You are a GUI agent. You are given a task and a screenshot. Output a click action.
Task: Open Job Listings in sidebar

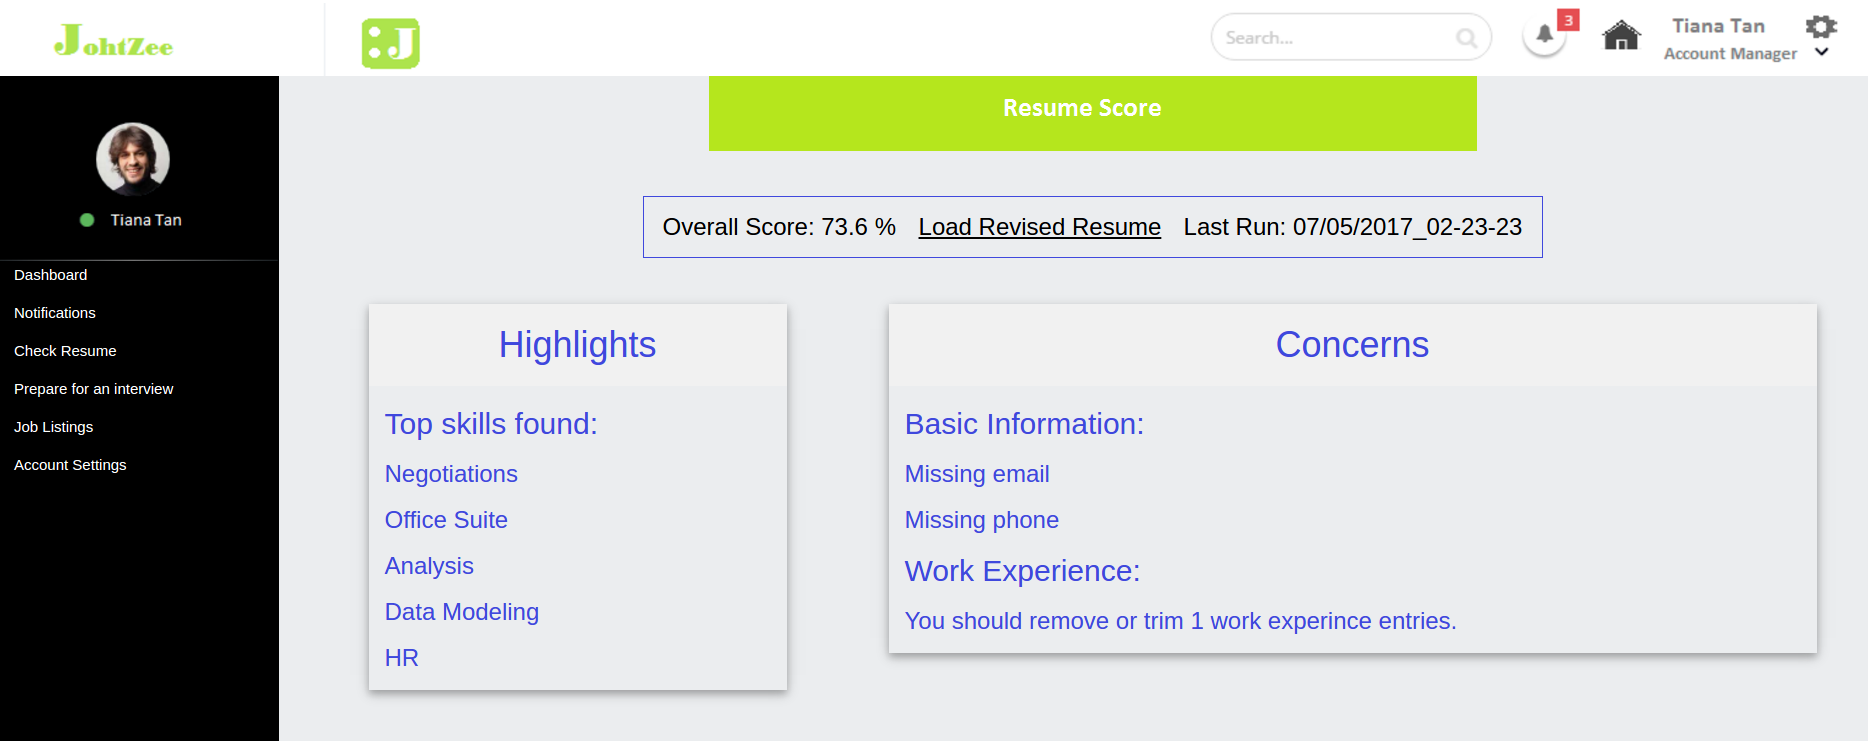pyautogui.click(x=54, y=427)
